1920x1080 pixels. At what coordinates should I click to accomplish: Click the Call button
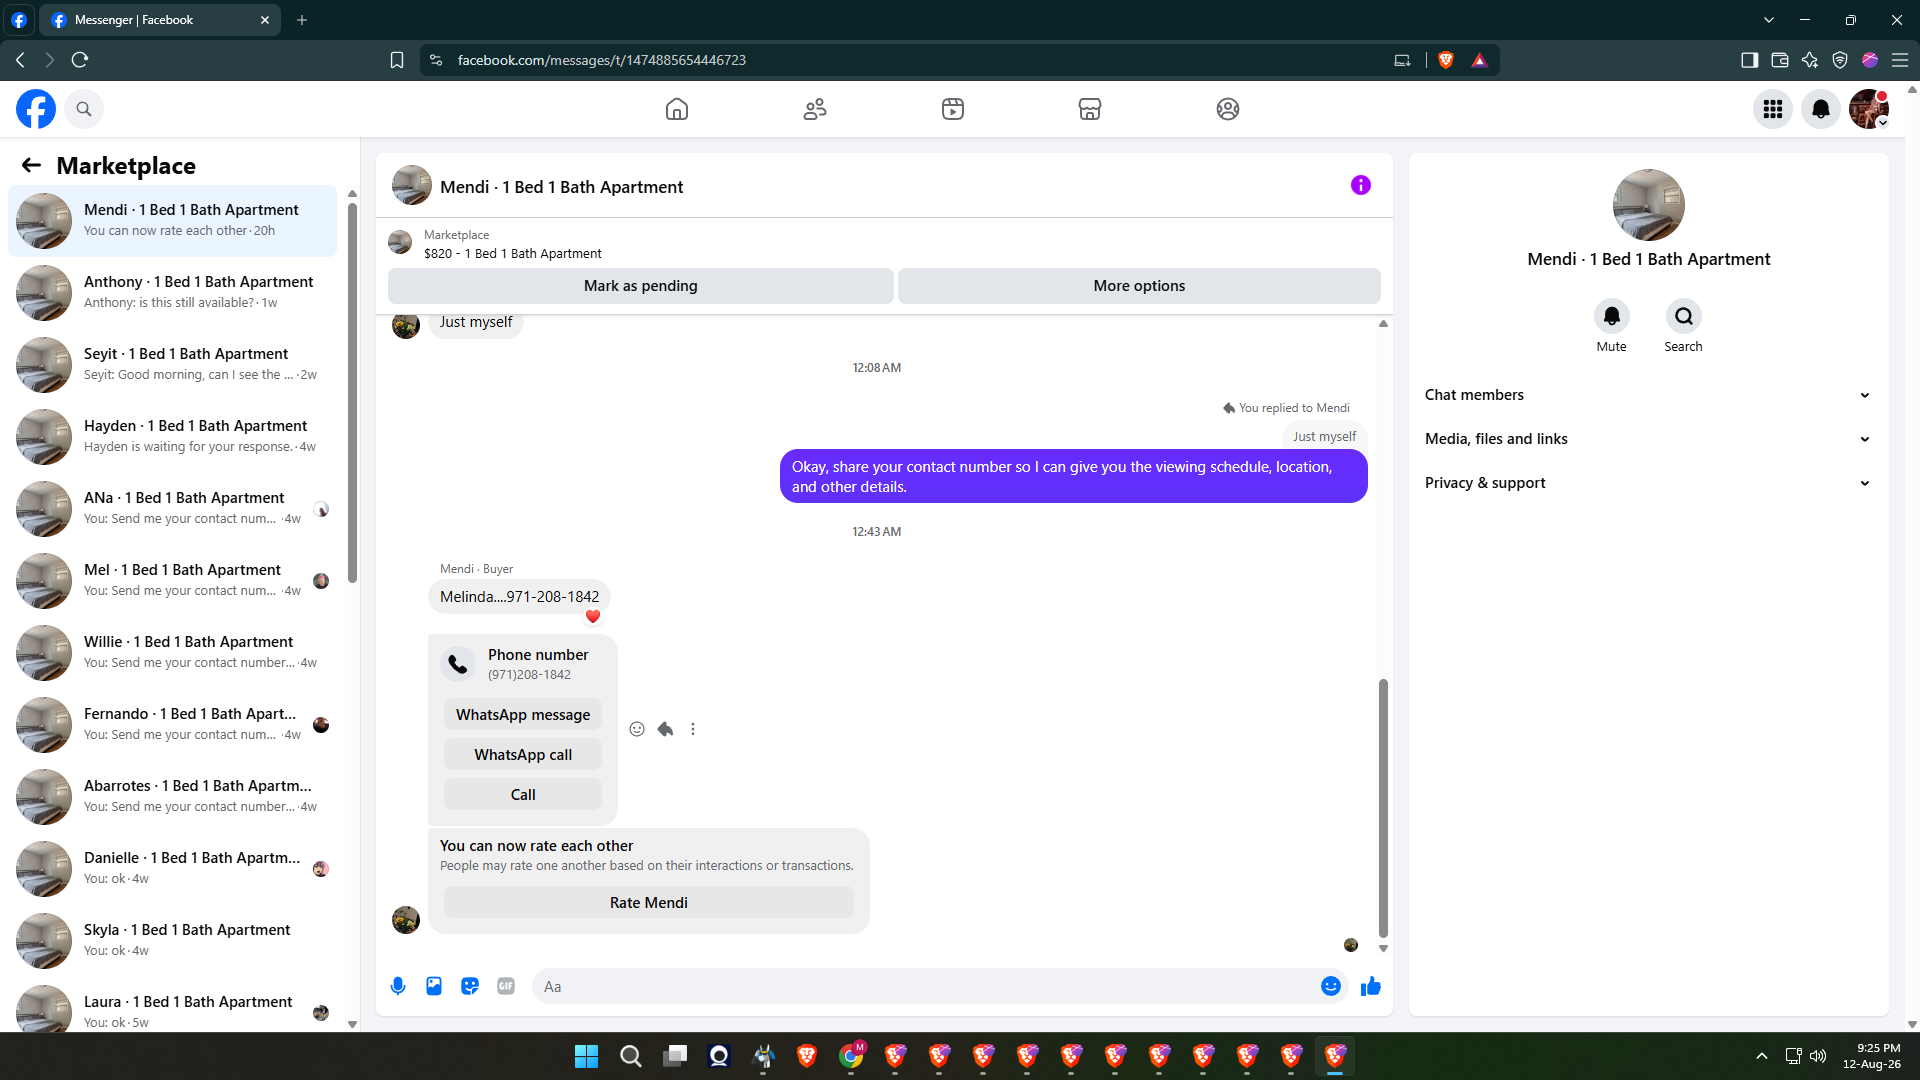523,795
